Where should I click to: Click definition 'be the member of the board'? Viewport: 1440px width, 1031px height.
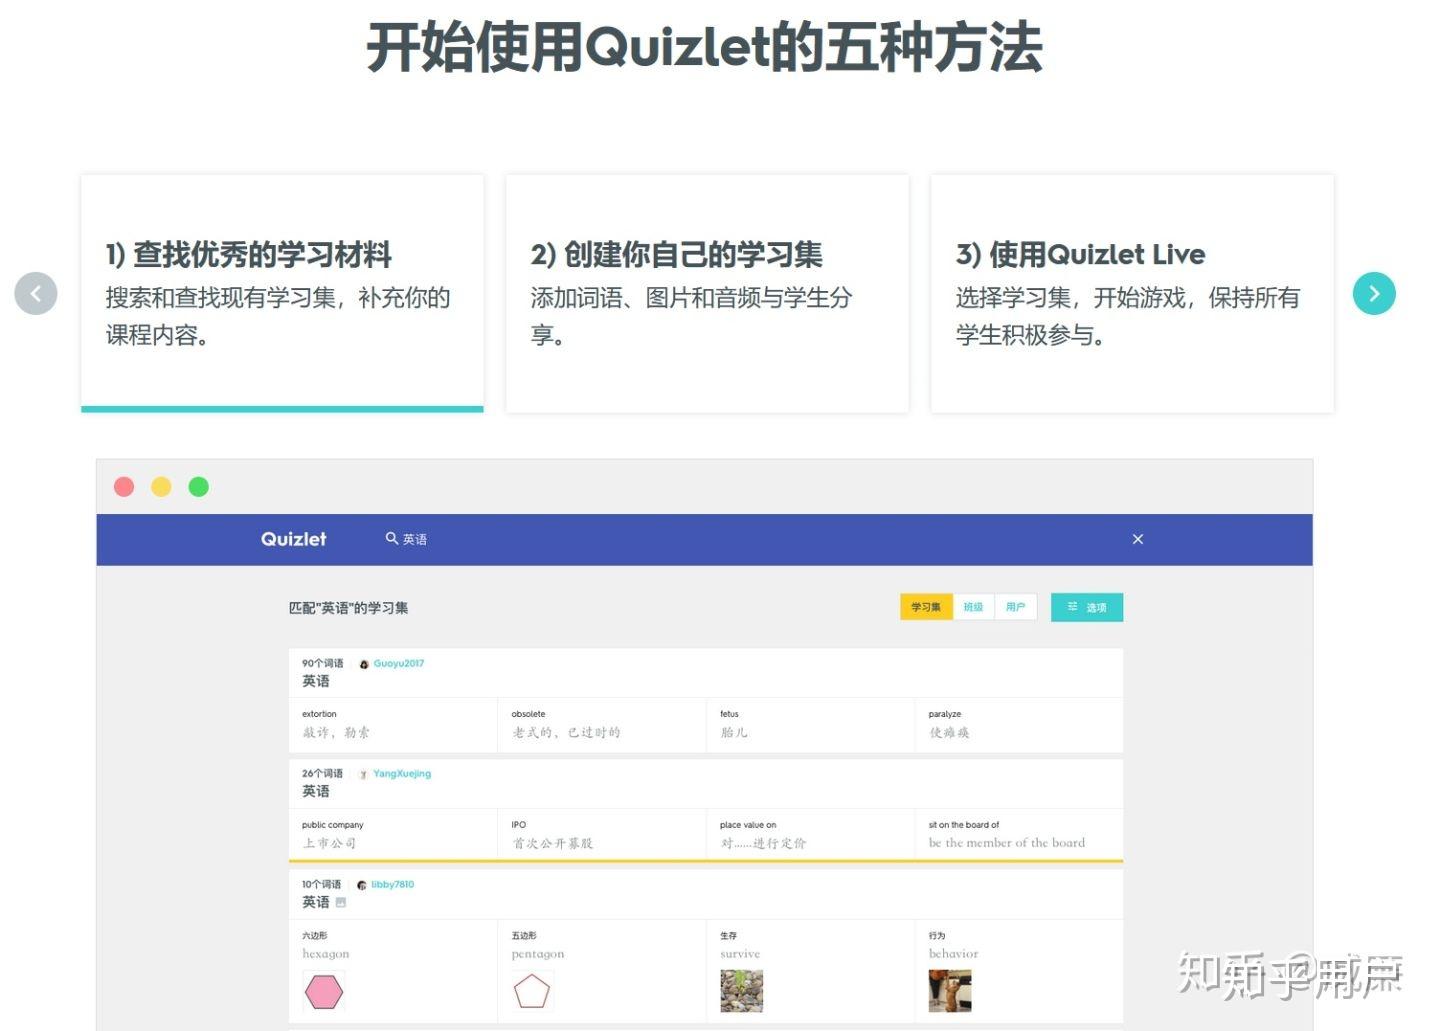pyautogui.click(x=1007, y=843)
